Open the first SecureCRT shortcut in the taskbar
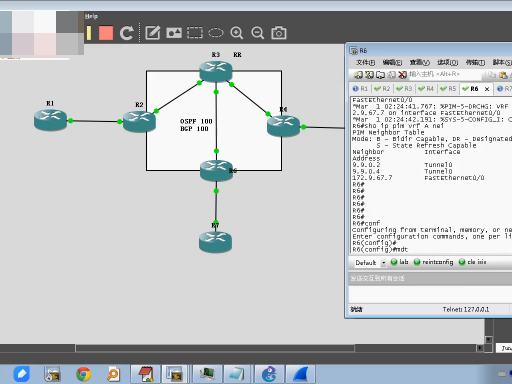This screenshot has height=384, width=512. [53, 374]
